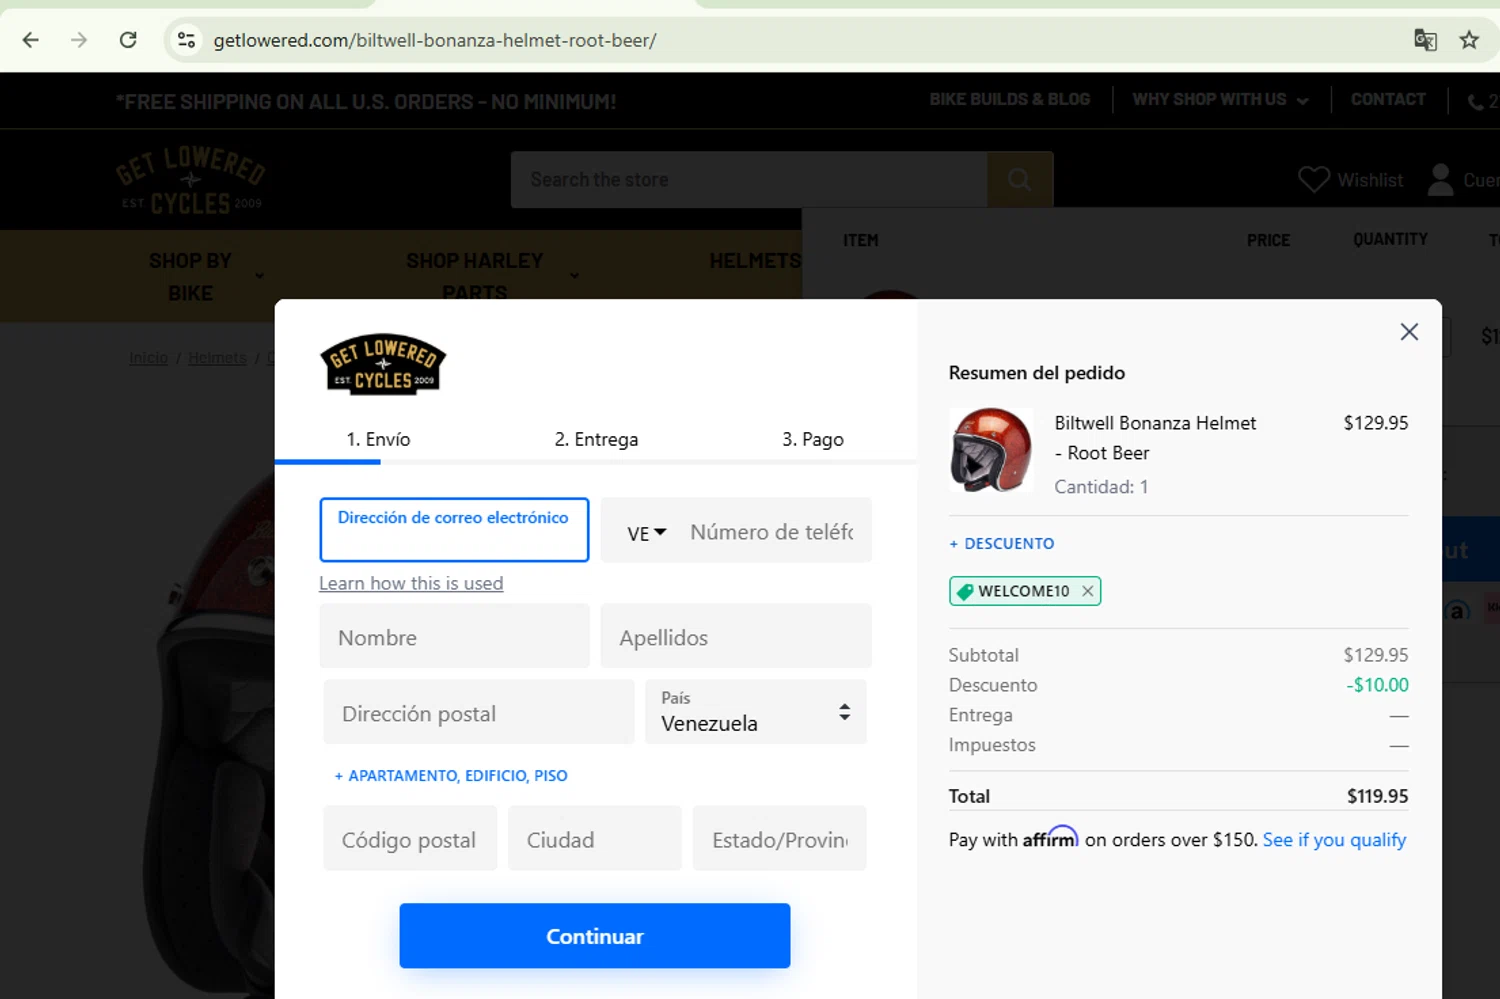Expand + Apartamento, Edificio, Piso field
This screenshot has width=1500, height=999.
451,775
